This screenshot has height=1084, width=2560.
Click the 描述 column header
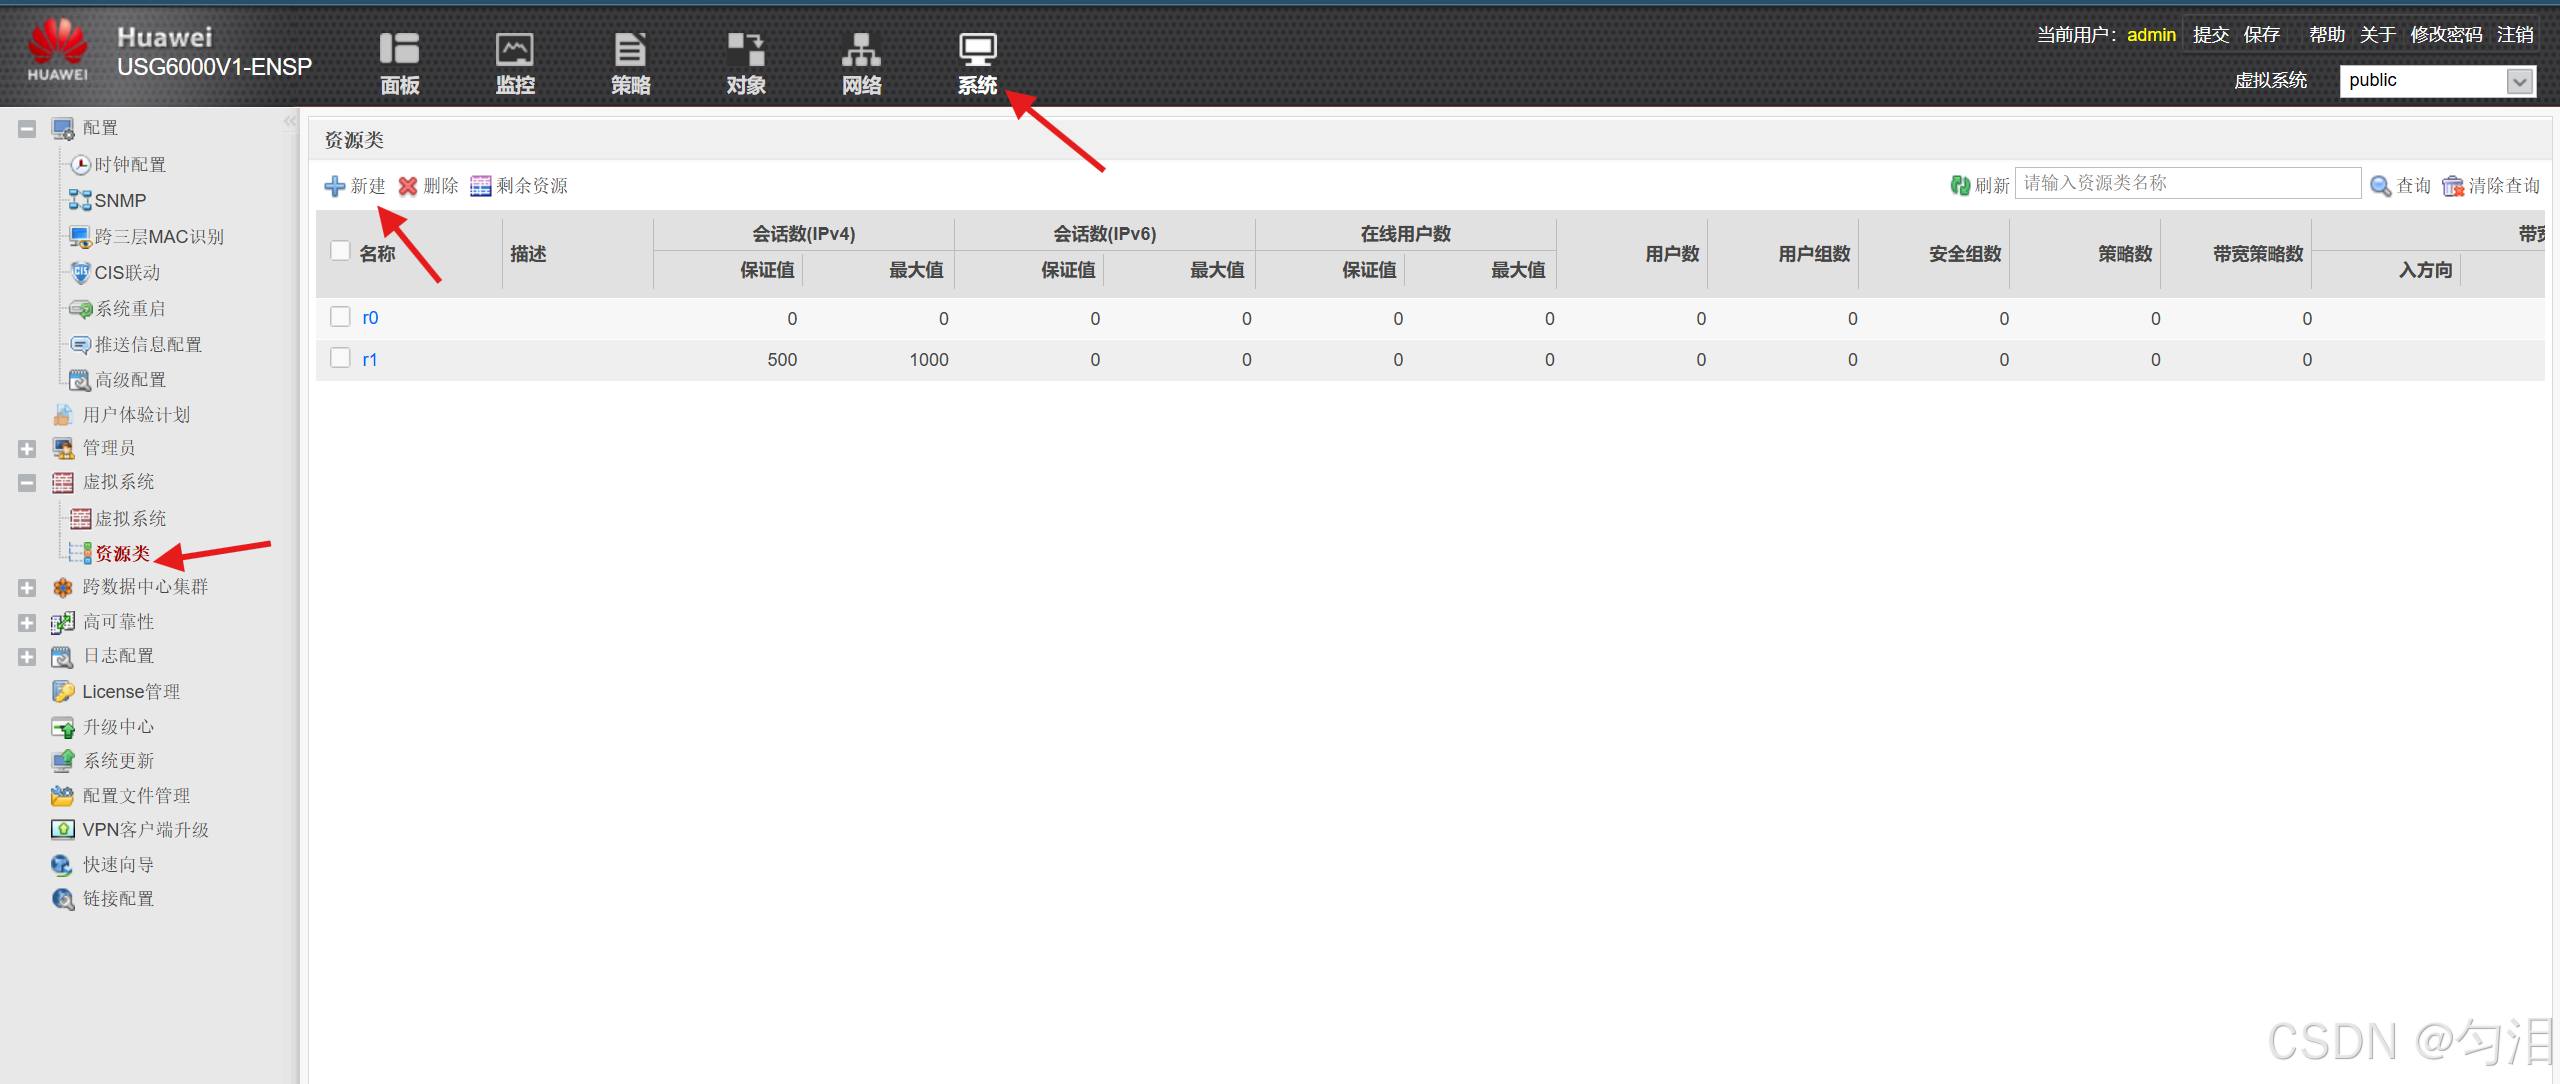pyautogui.click(x=528, y=254)
